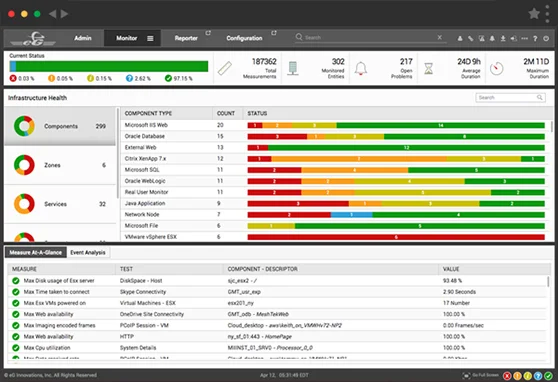Click the browser forward arrow

tap(64, 14)
